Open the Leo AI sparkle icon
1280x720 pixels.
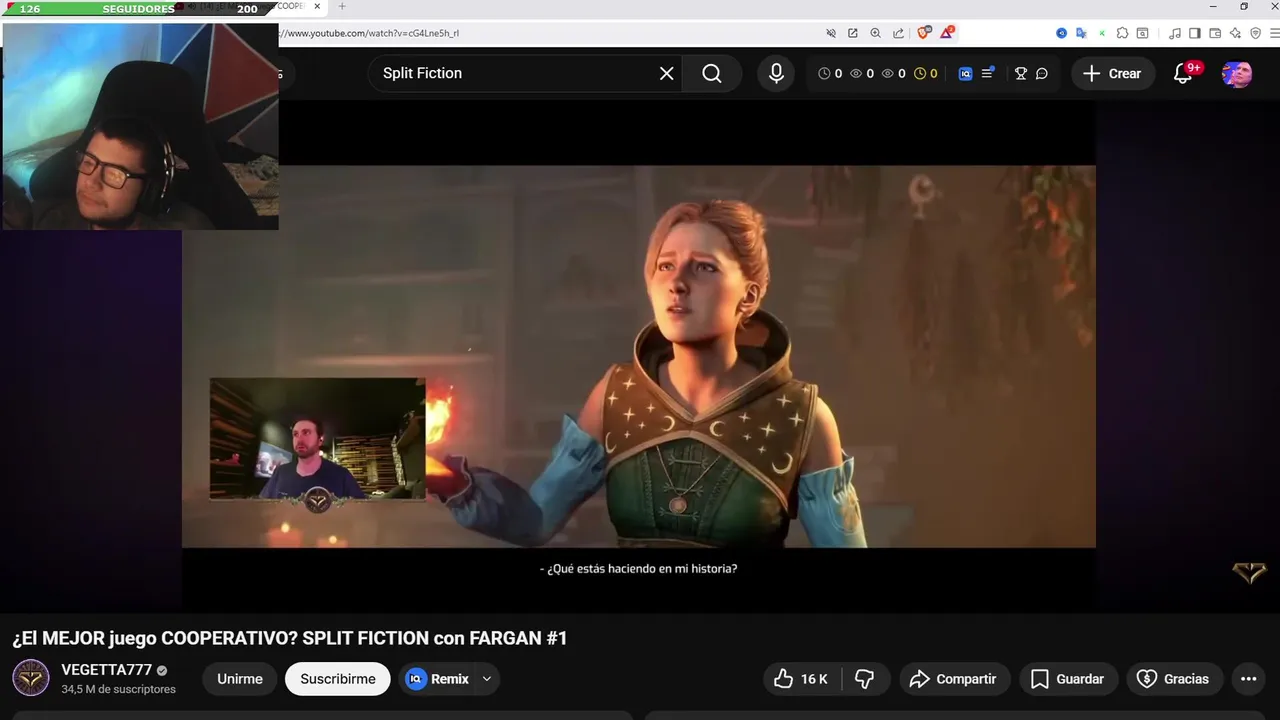[1235, 33]
